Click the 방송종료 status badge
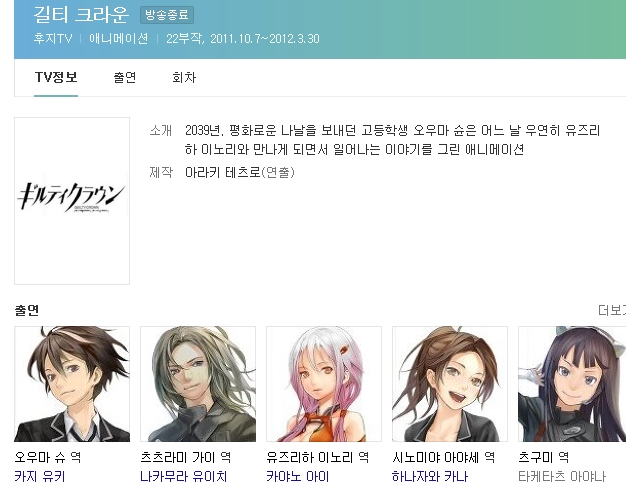This screenshot has height=488, width=626. pyautogui.click(x=167, y=15)
